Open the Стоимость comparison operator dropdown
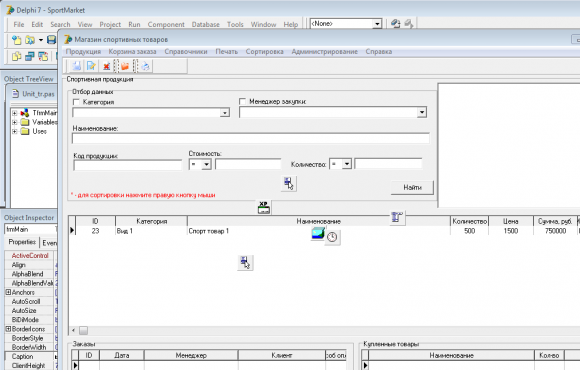Image resolution: width=580 pixels, height=370 pixels. click(206, 164)
